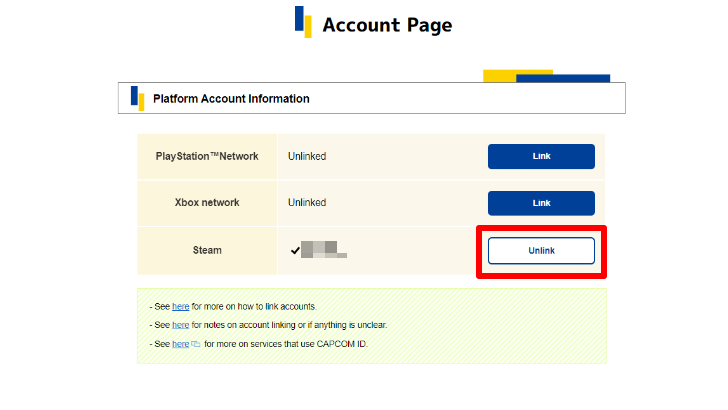Open "here" link for notes on account linking
The height and width of the screenshot is (410, 728).
coord(180,325)
